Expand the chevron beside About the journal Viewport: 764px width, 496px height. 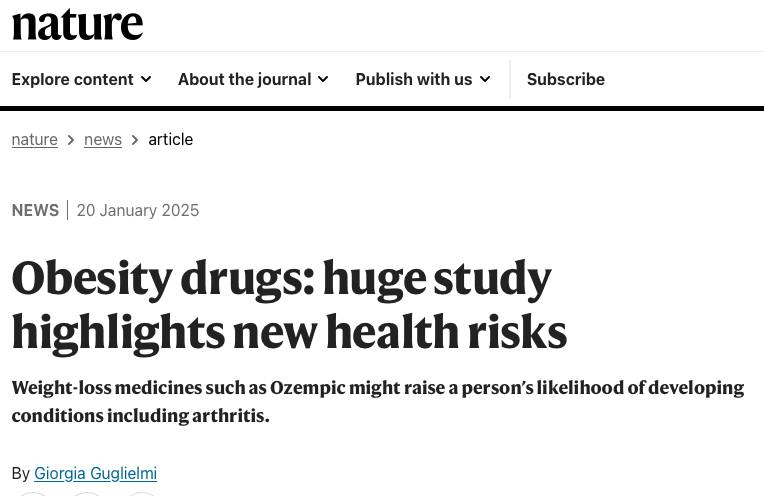(323, 79)
